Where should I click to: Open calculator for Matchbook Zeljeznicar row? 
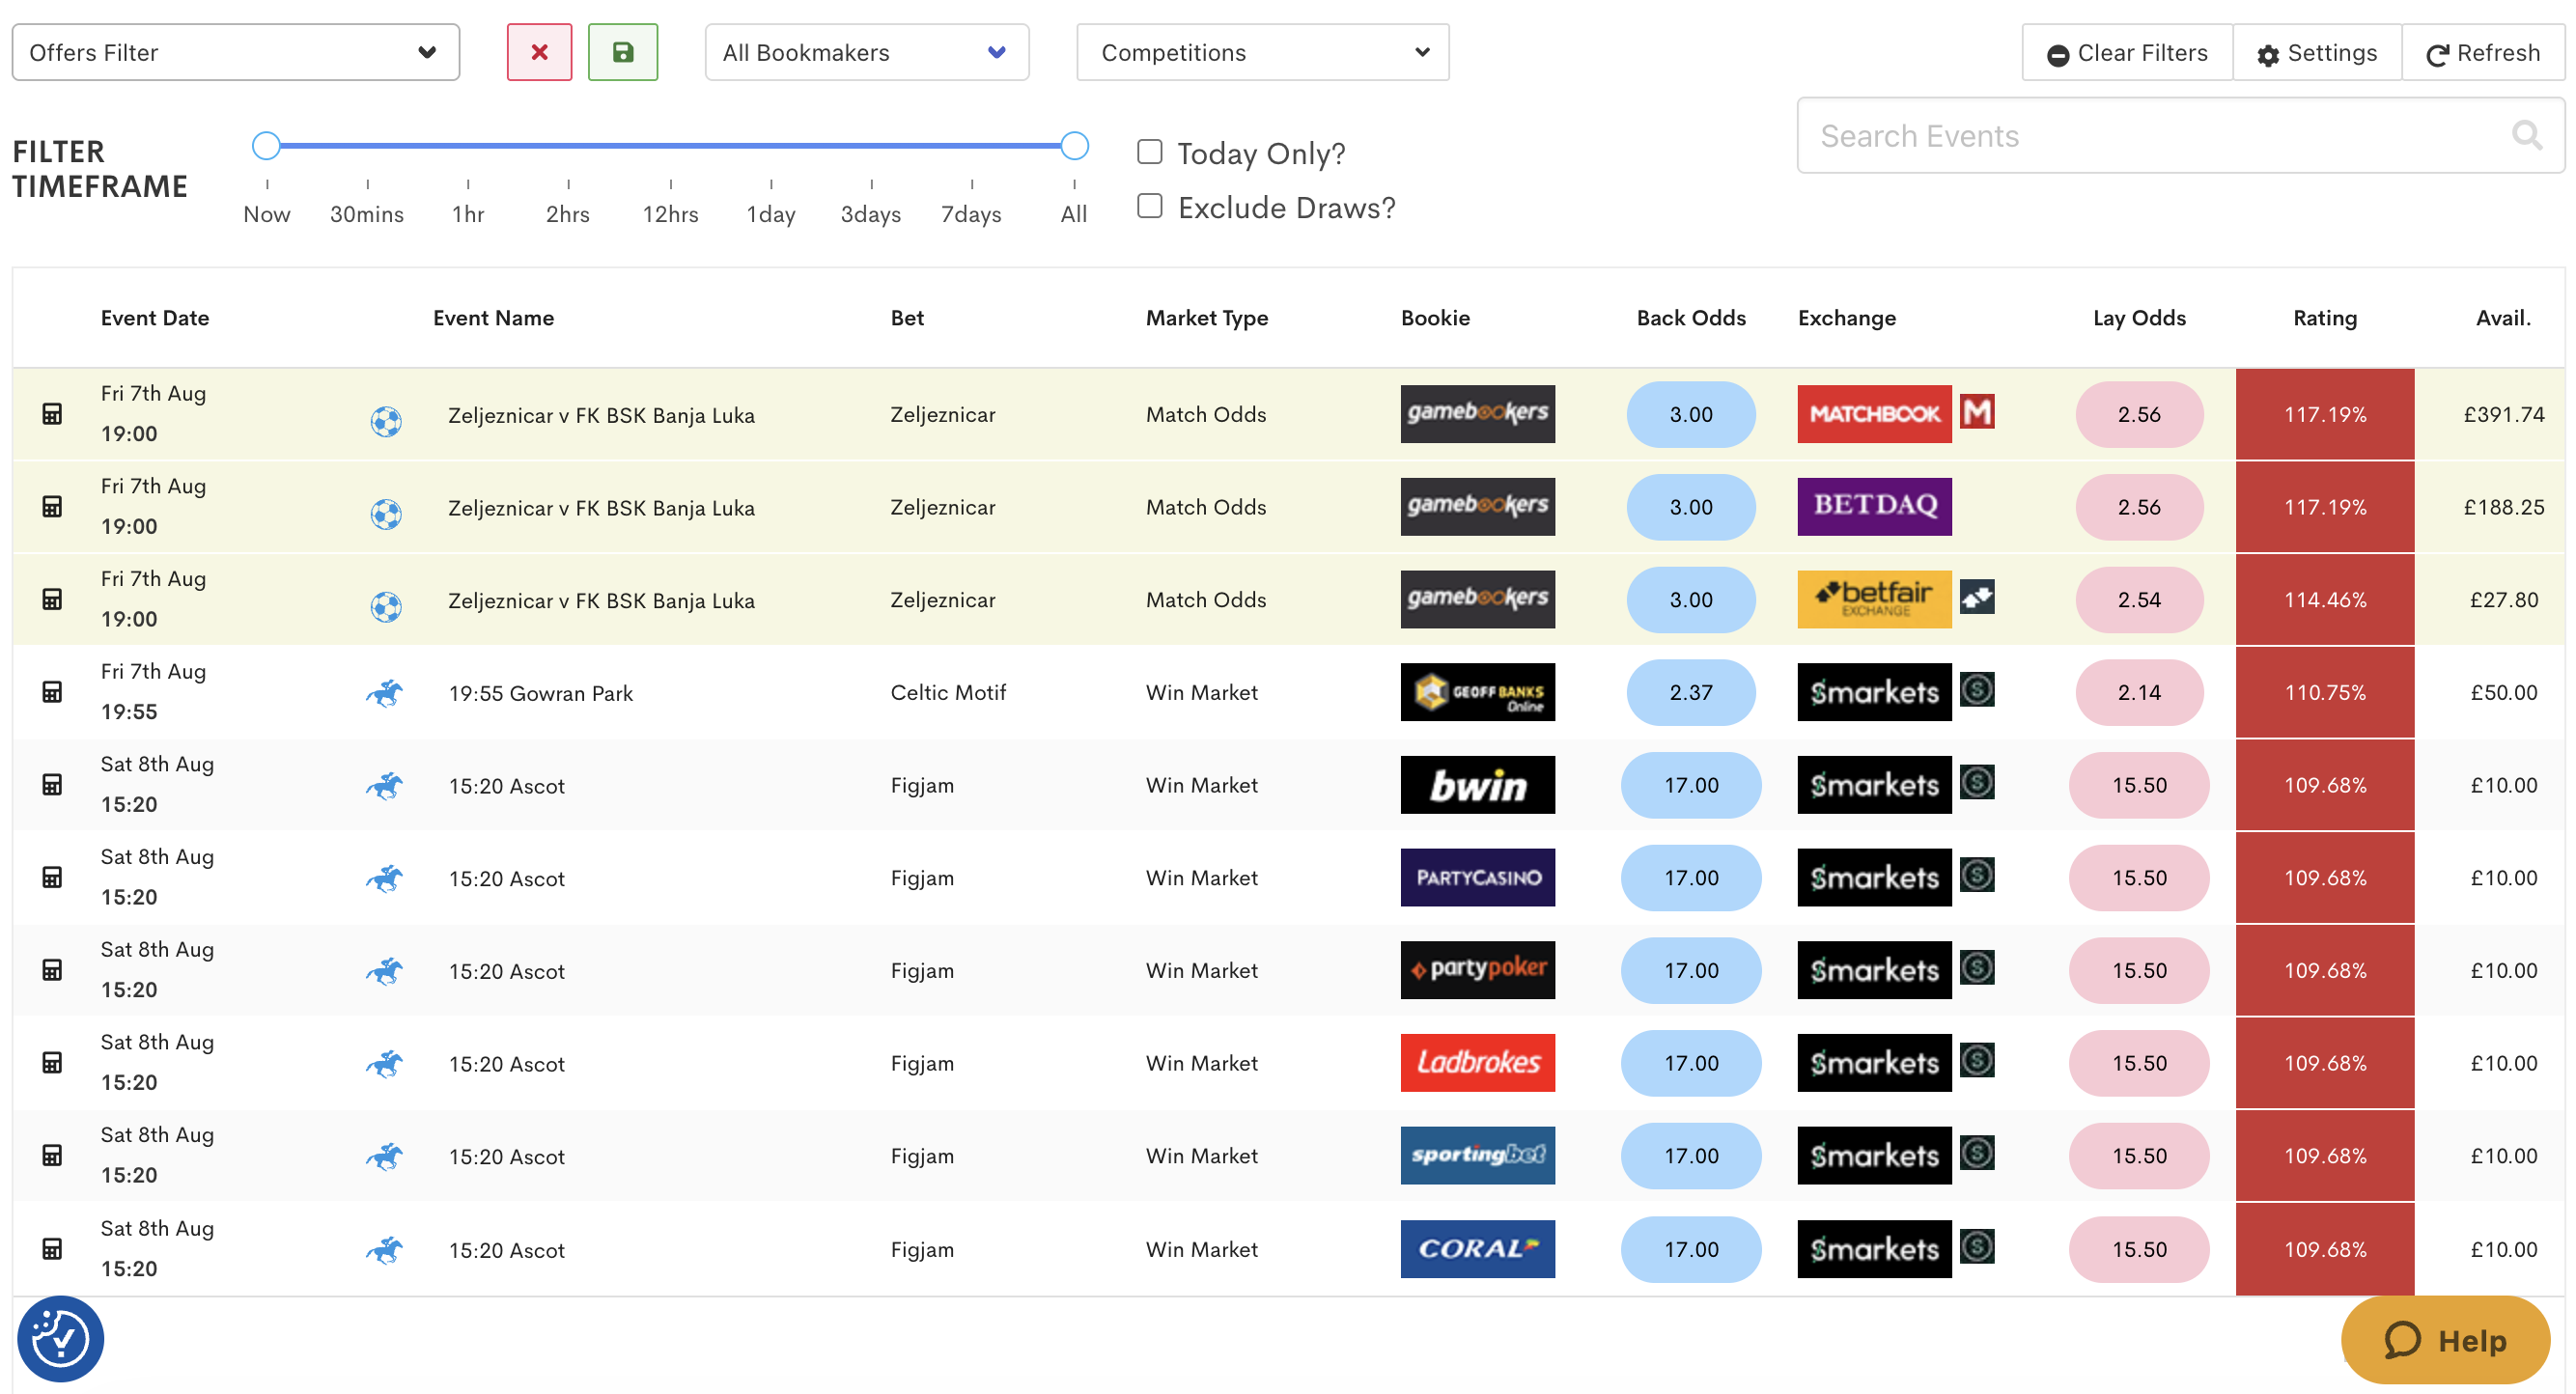pyautogui.click(x=52, y=414)
